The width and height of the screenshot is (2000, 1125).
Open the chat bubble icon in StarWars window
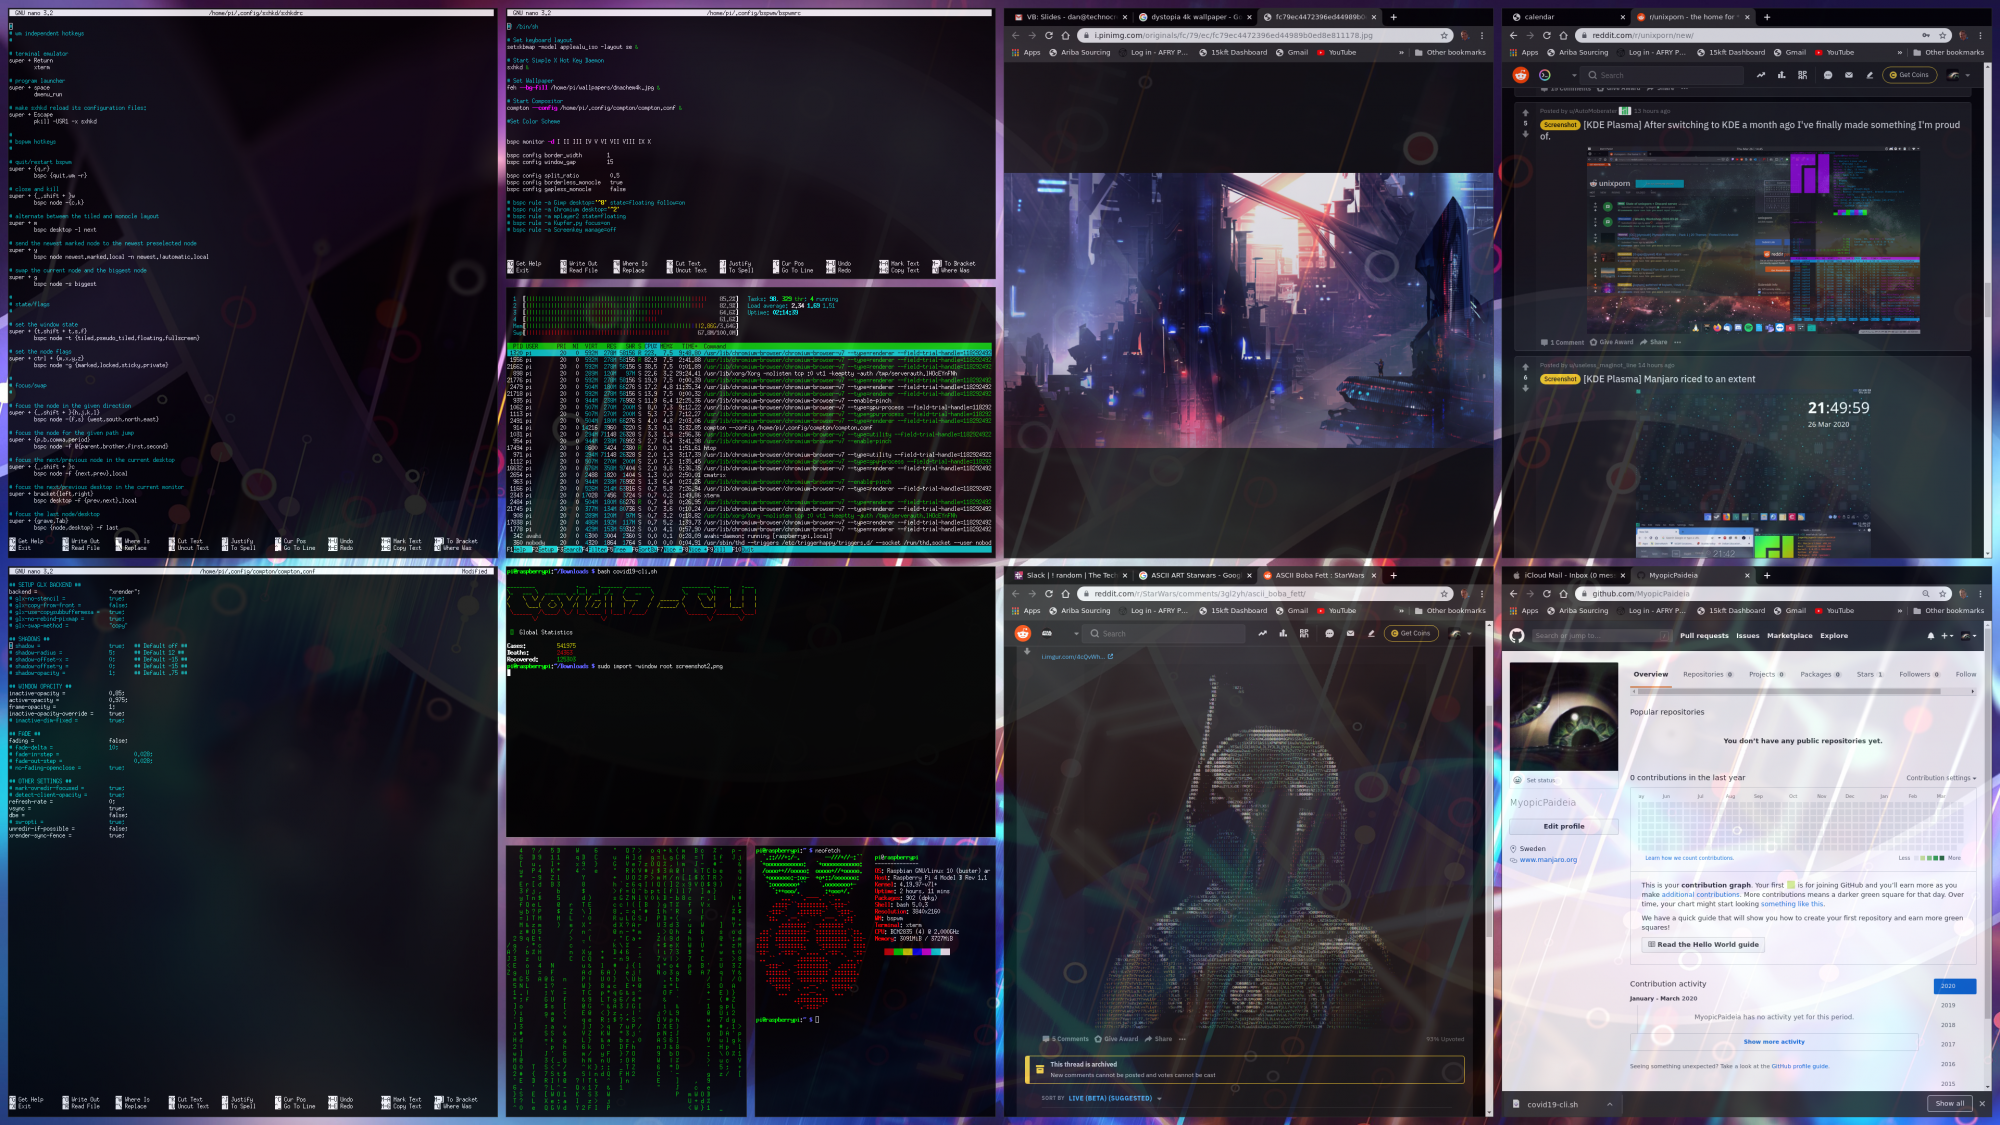(x=1329, y=633)
